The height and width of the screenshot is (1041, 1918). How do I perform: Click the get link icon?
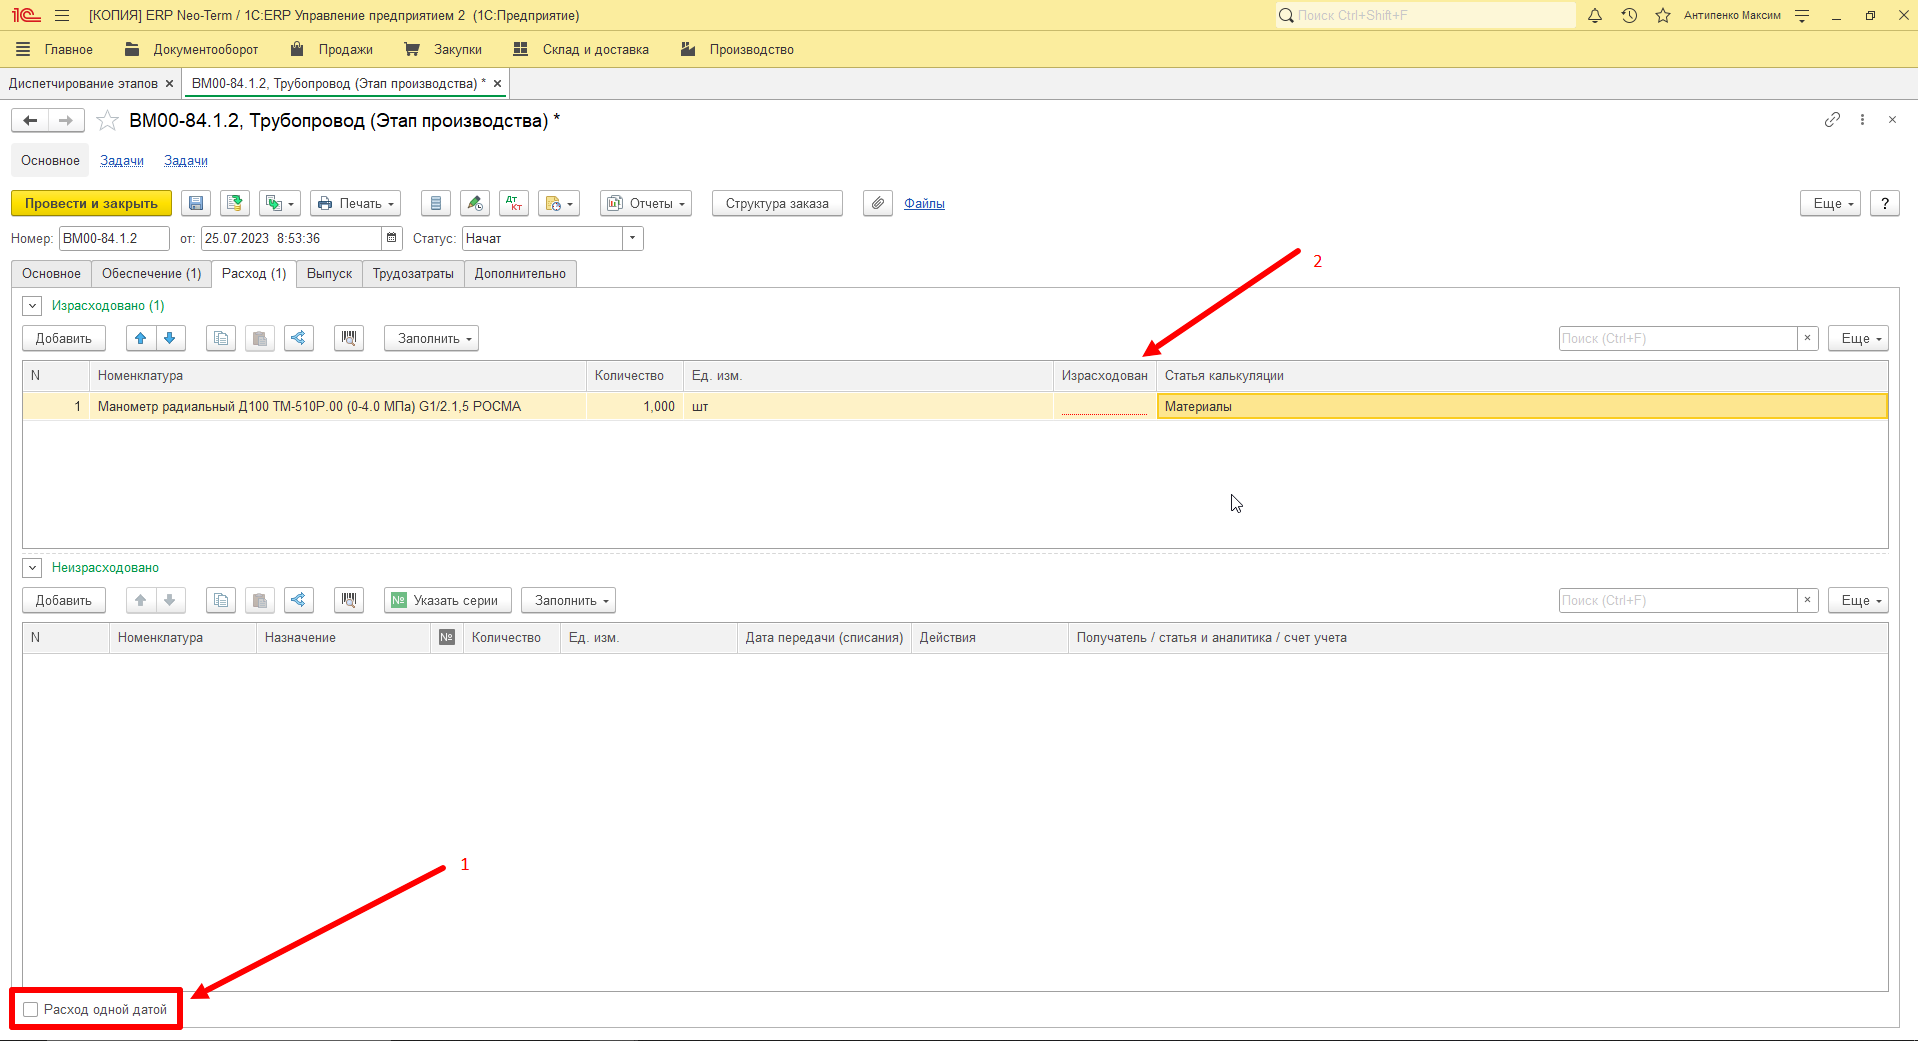point(1832,120)
